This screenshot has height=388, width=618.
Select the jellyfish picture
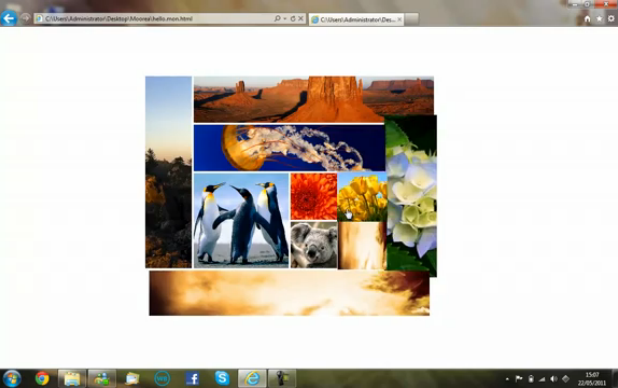pos(289,148)
